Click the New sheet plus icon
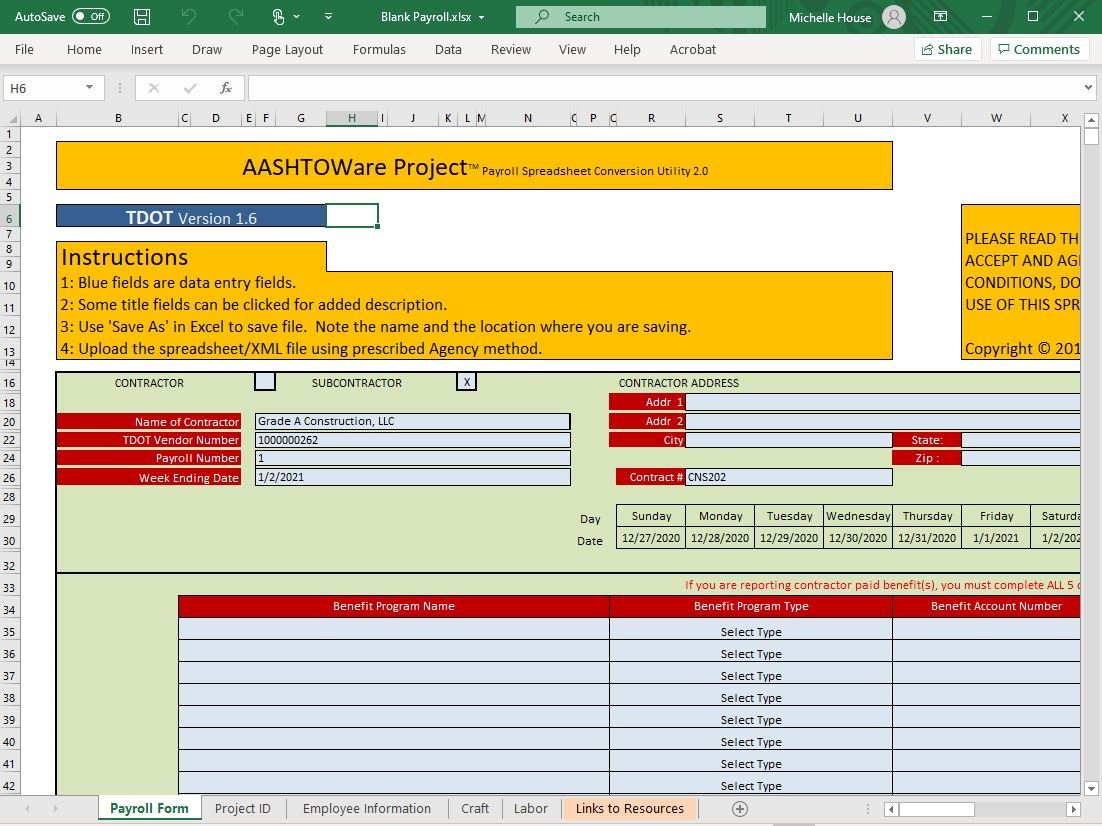 739,809
